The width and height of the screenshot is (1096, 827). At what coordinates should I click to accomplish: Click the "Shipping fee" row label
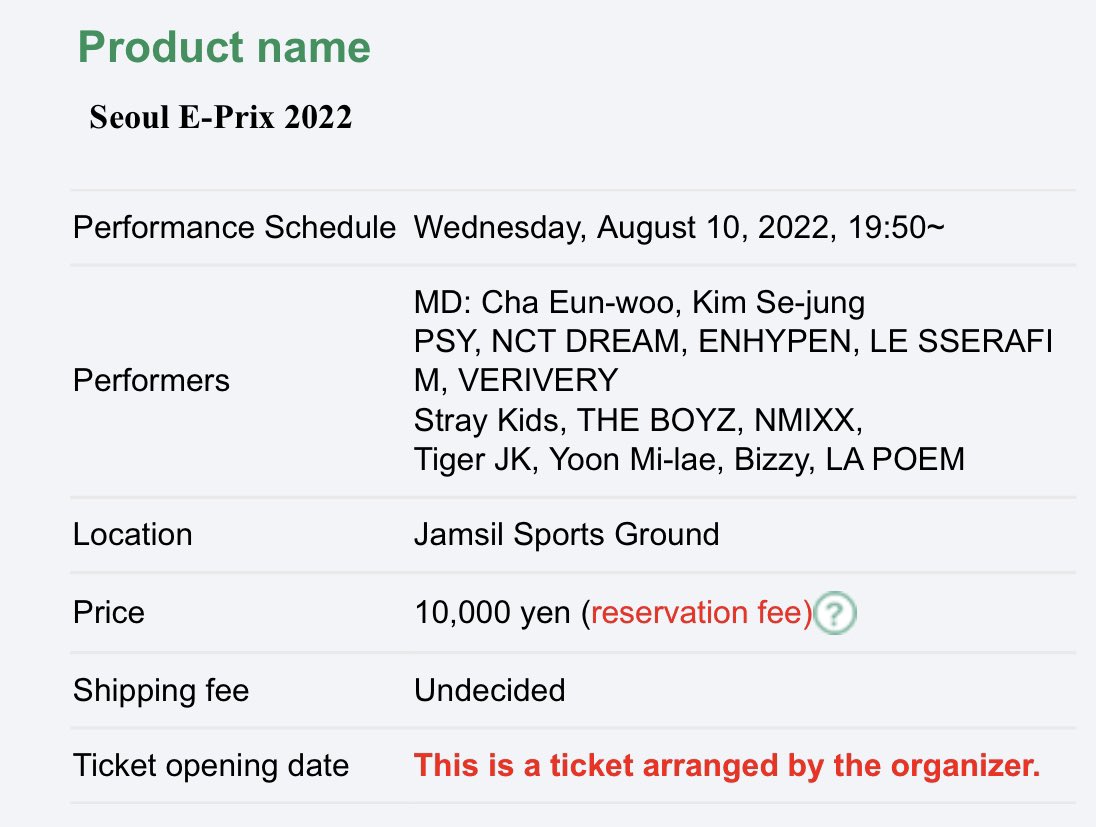tap(160, 690)
